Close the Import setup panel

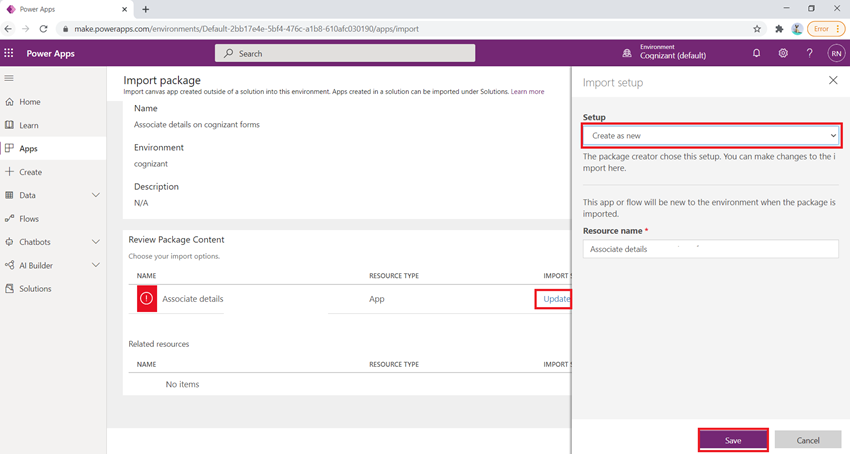pos(833,80)
